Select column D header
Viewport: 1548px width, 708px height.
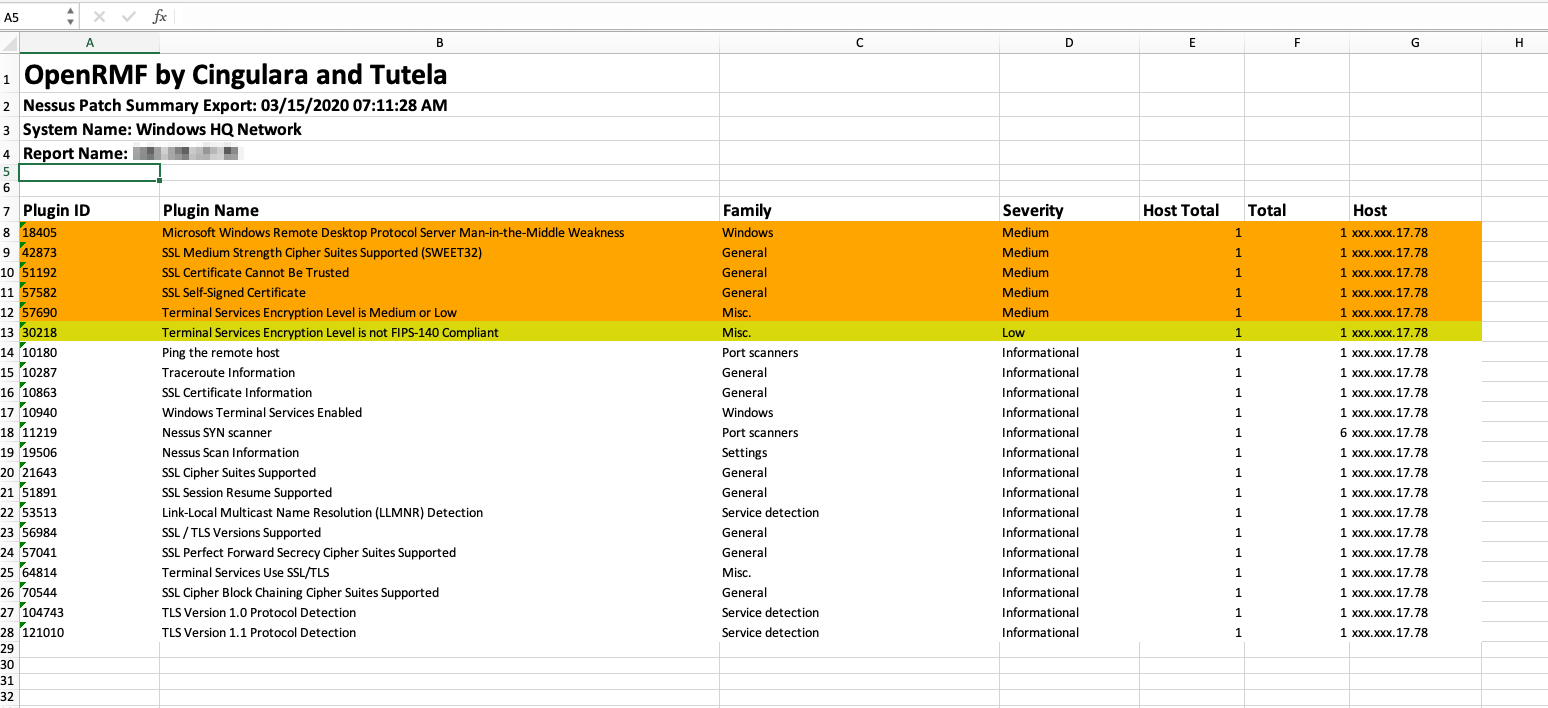coord(1069,43)
